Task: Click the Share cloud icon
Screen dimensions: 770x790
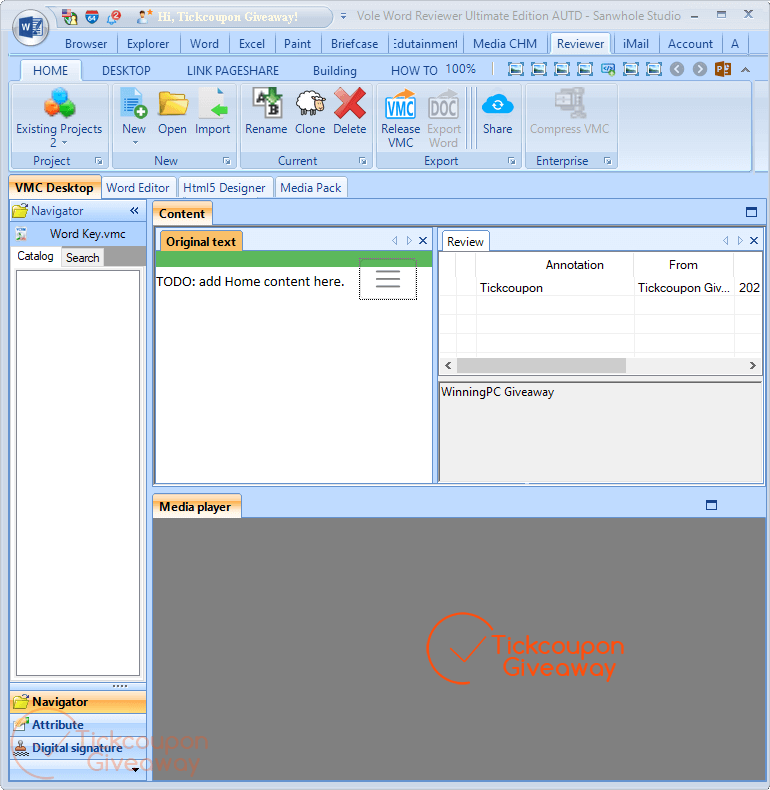Action: click(497, 104)
